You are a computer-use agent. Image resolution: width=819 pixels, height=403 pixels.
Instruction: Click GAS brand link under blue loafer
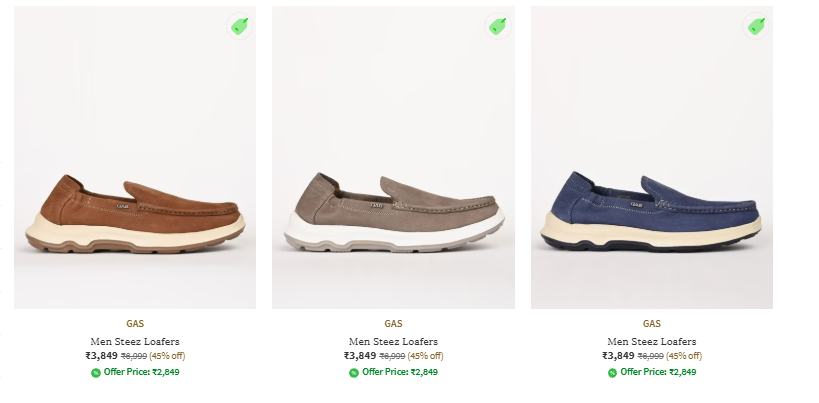pyautogui.click(x=652, y=324)
